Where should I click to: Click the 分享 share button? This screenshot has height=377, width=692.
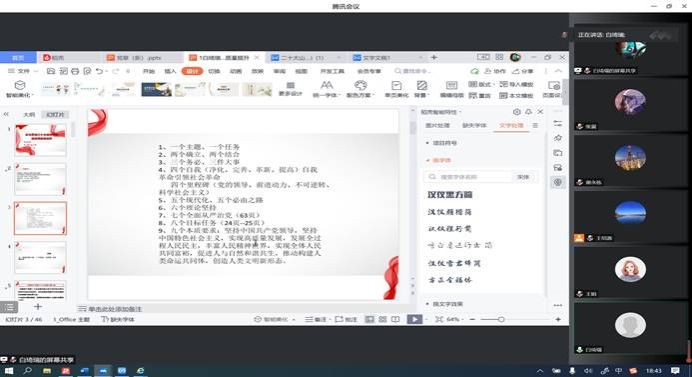pyautogui.click(x=524, y=71)
